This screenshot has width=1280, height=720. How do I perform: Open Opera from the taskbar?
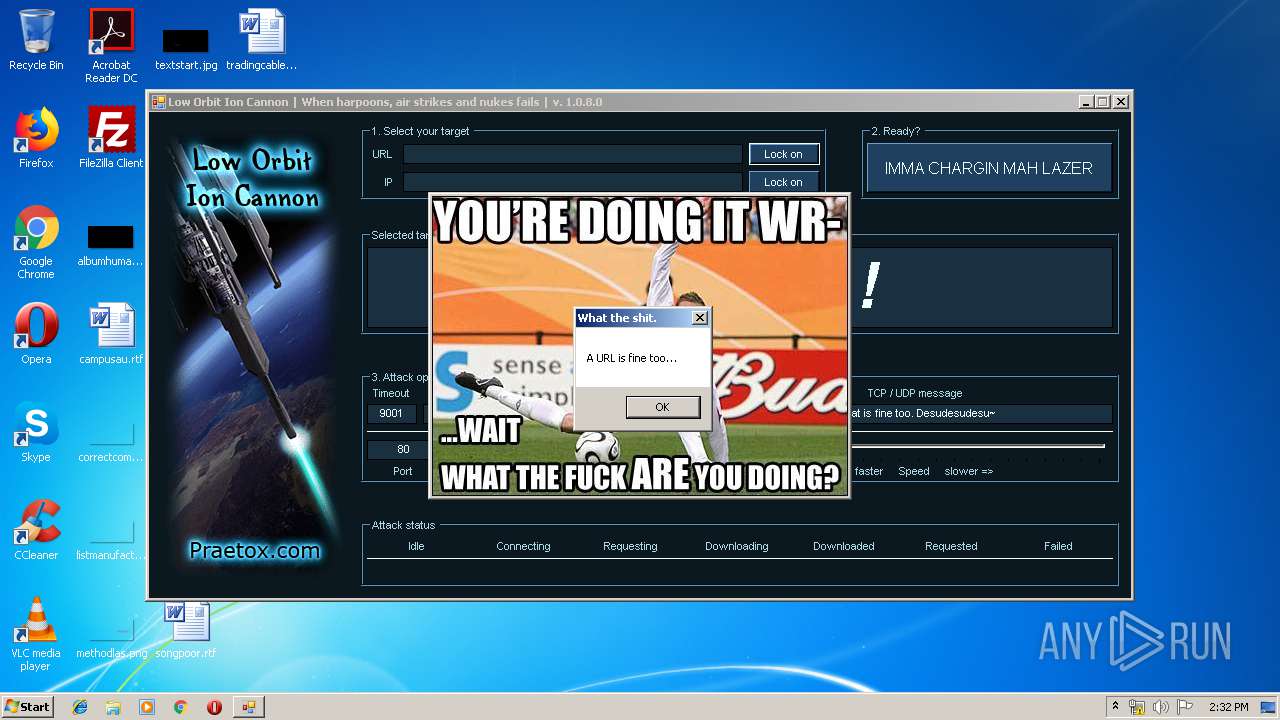click(x=214, y=707)
